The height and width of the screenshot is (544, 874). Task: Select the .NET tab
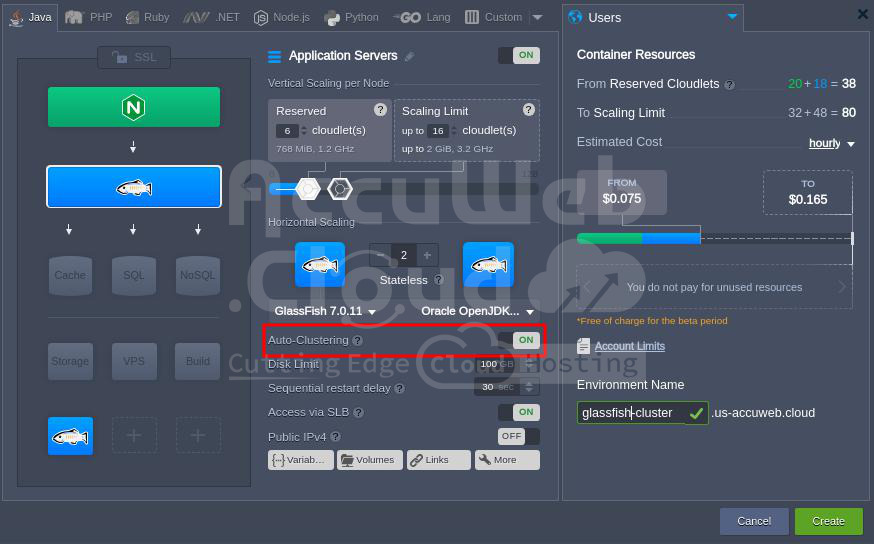point(211,17)
